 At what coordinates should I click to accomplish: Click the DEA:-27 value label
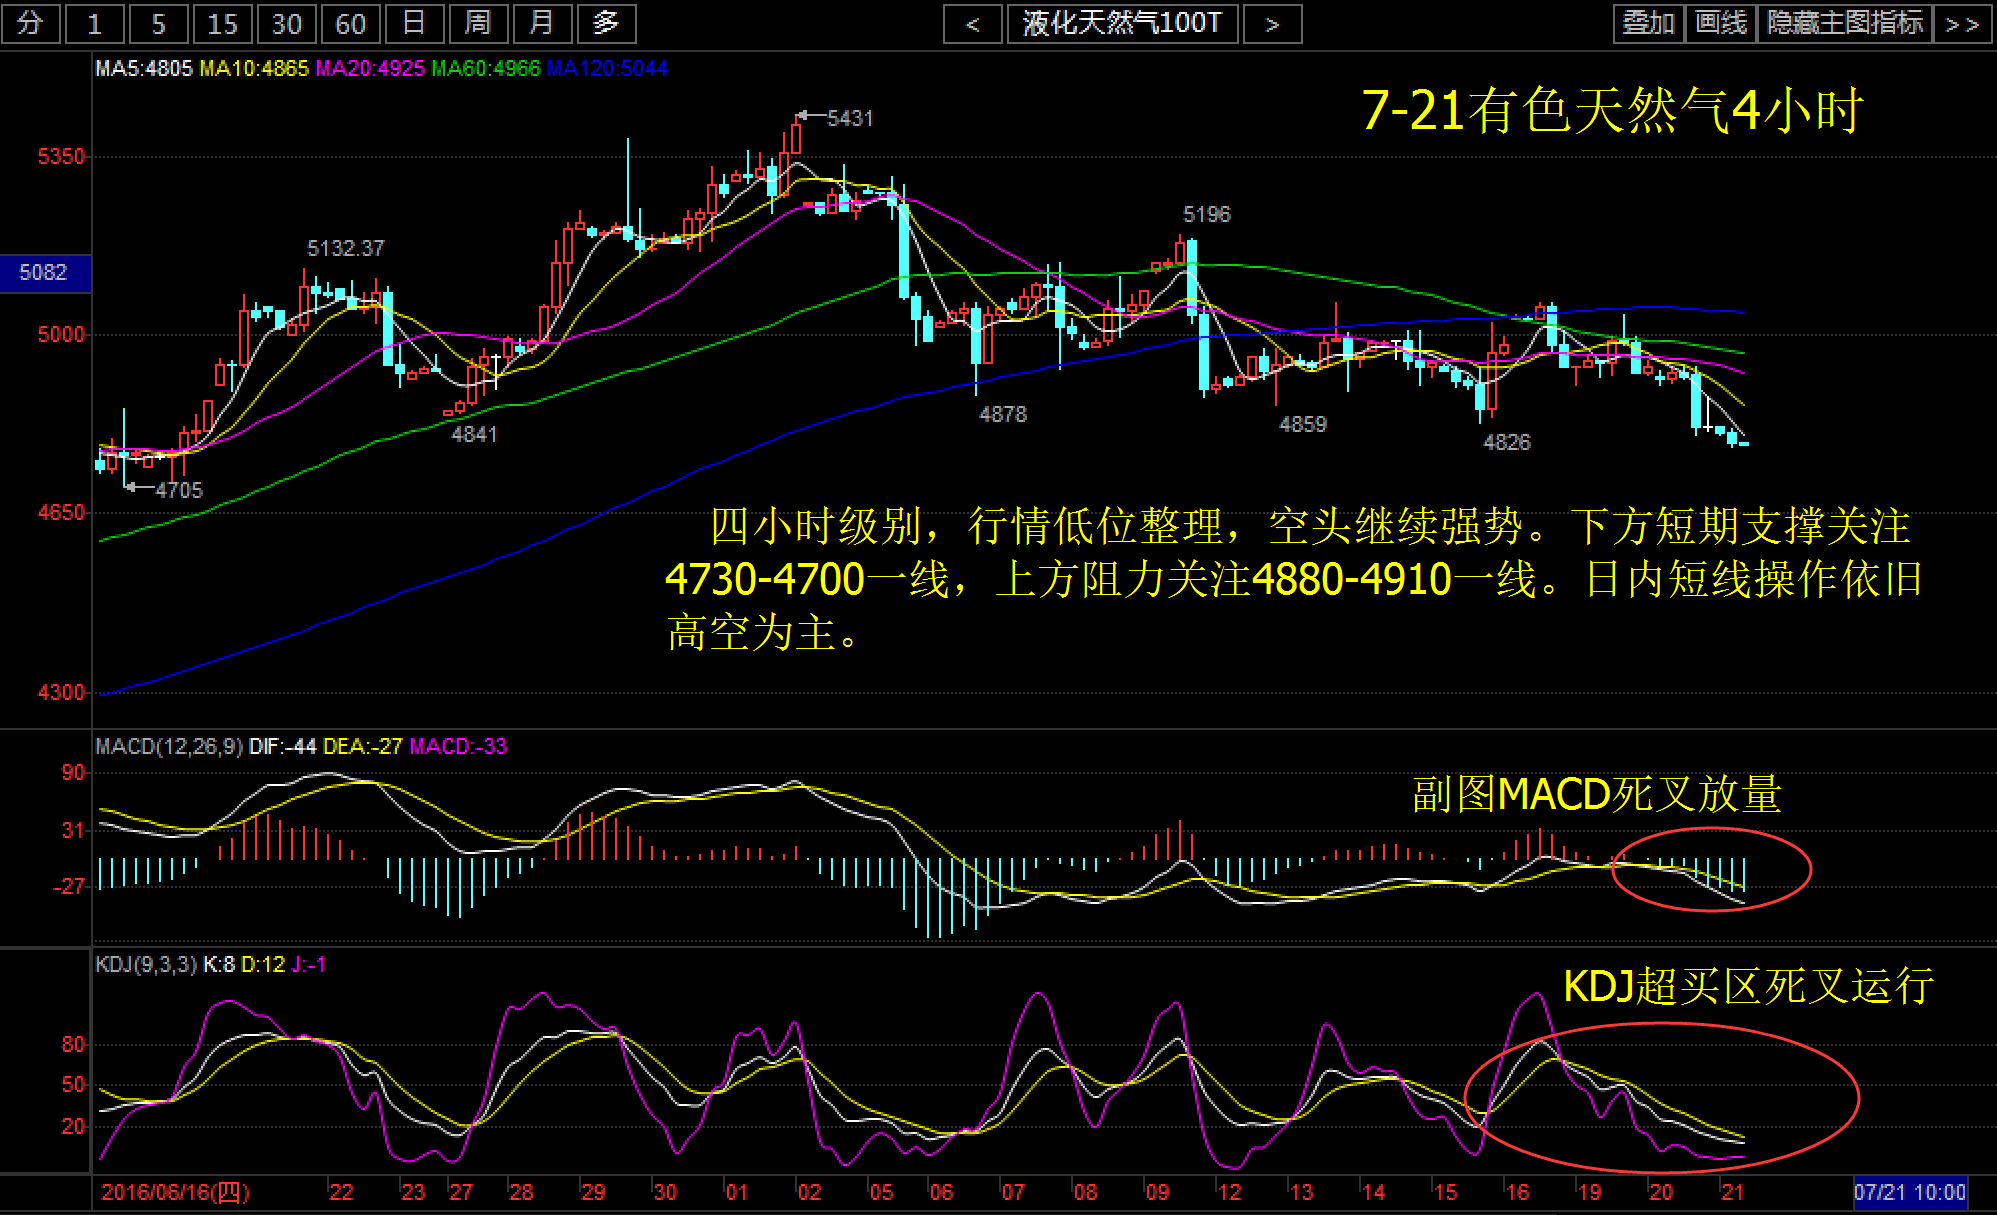pyautogui.click(x=362, y=747)
